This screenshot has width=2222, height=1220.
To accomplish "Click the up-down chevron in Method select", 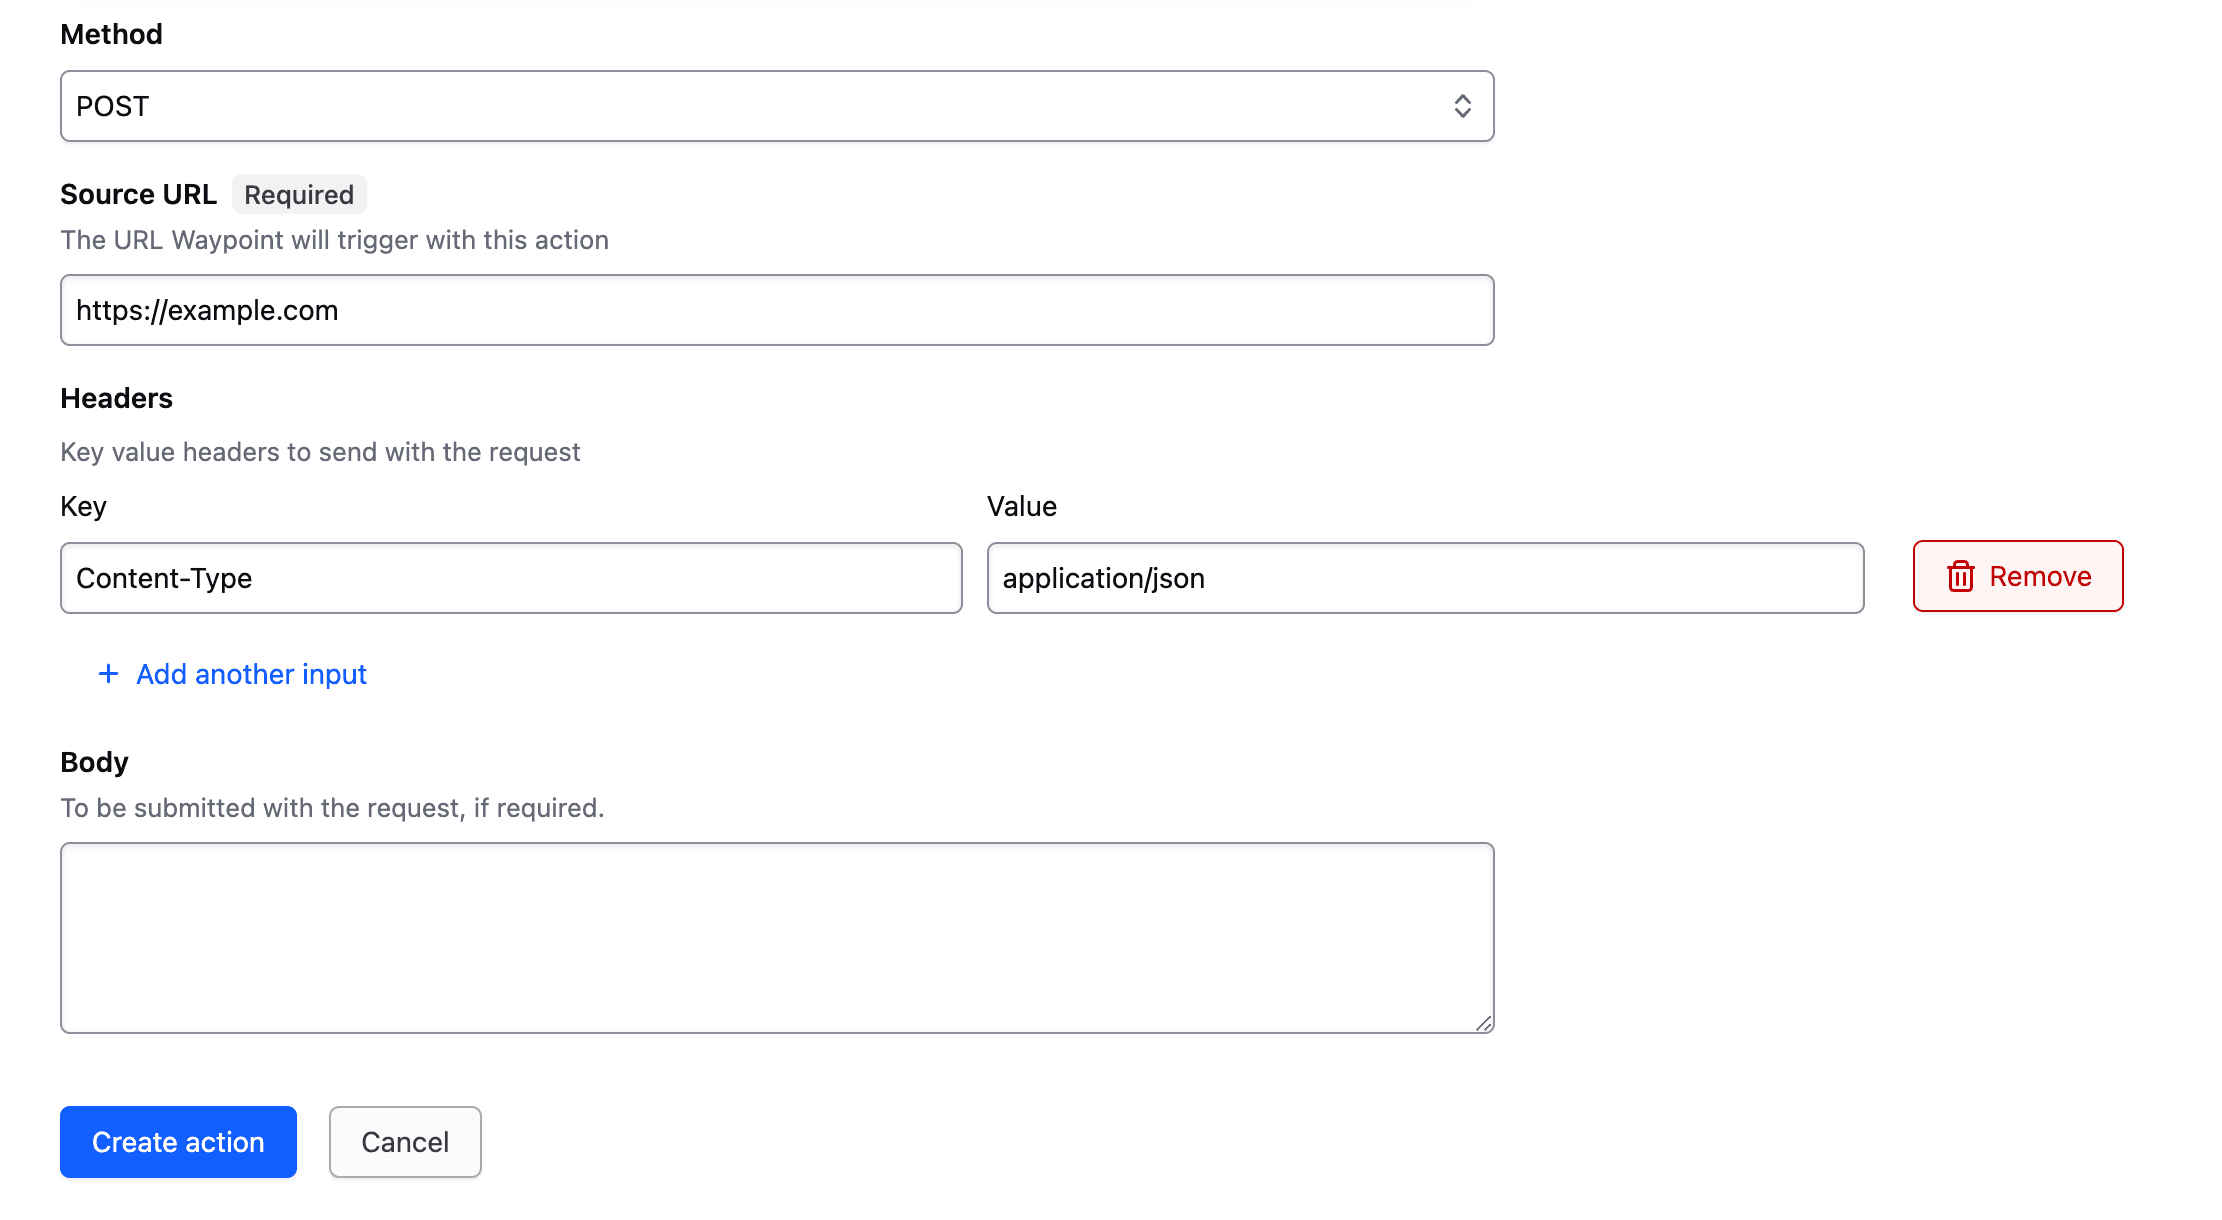I will tap(1462, 106).
